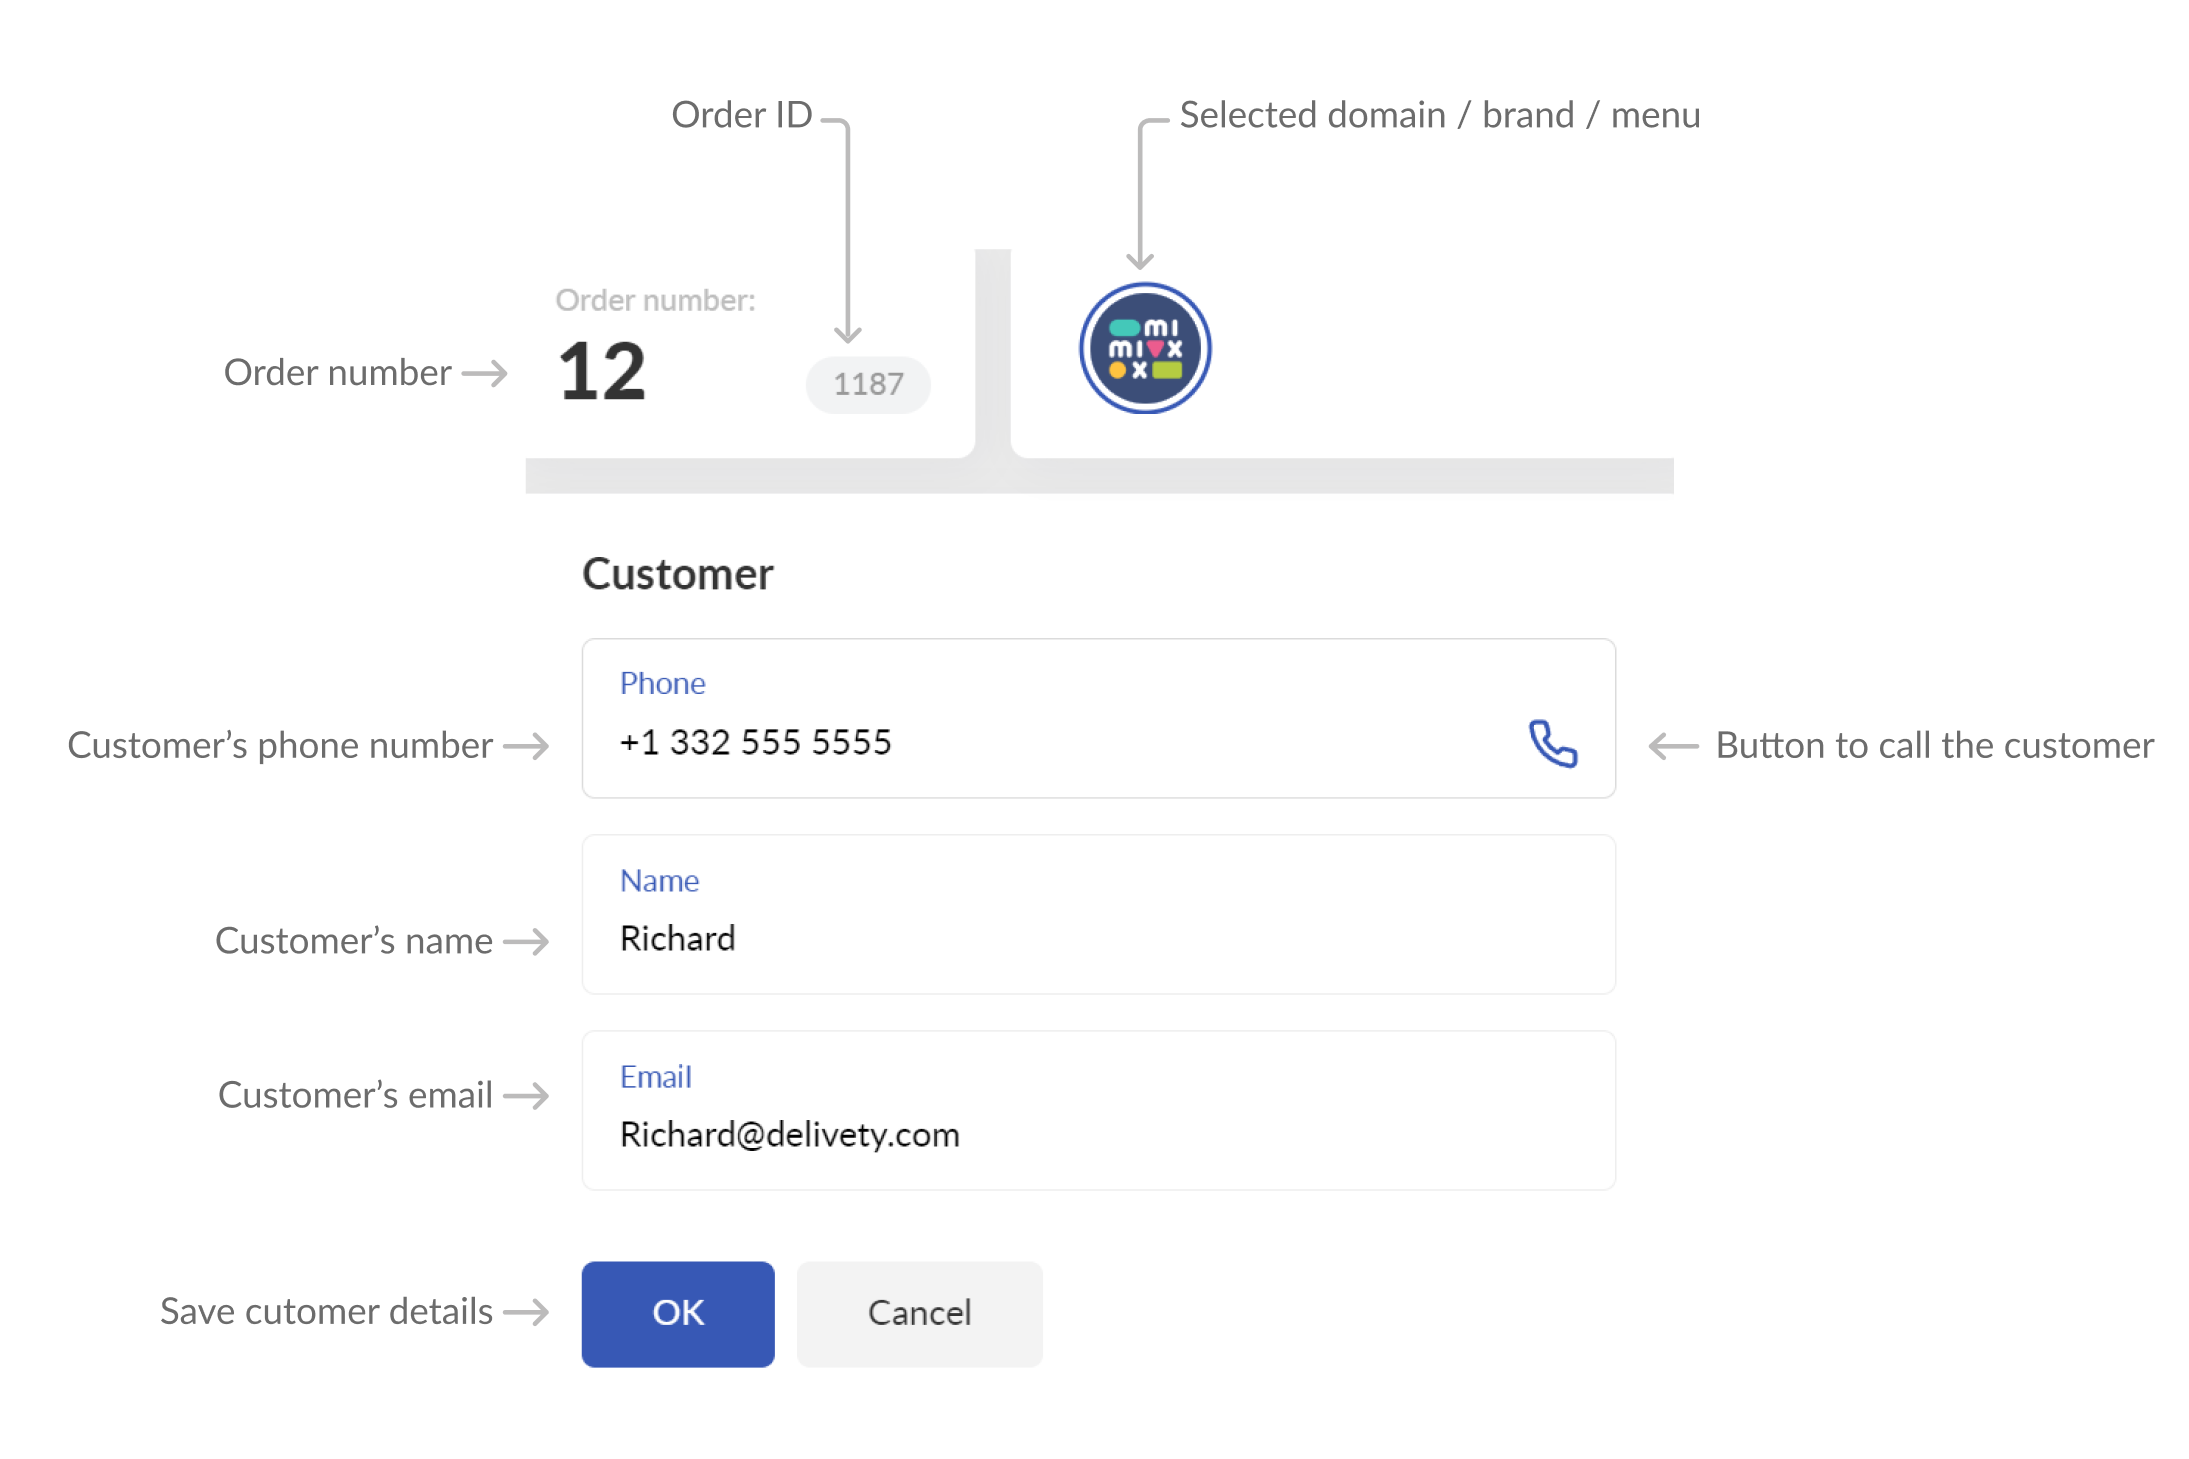Click the 'Button to call the customer' annotation
Image resolution: width=2189 pixels, height=1459 pixels.
(1935, 745)
